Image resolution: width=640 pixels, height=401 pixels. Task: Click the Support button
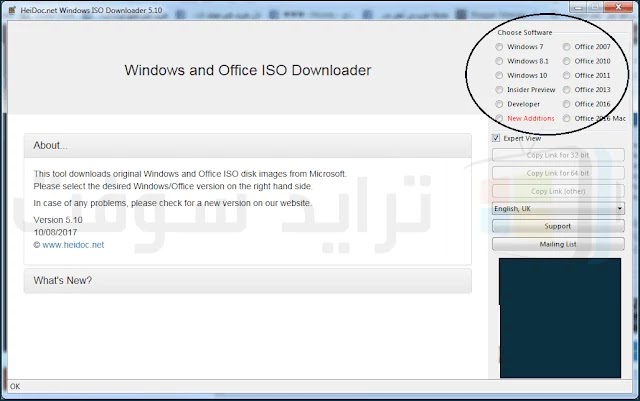coord(558,226)
